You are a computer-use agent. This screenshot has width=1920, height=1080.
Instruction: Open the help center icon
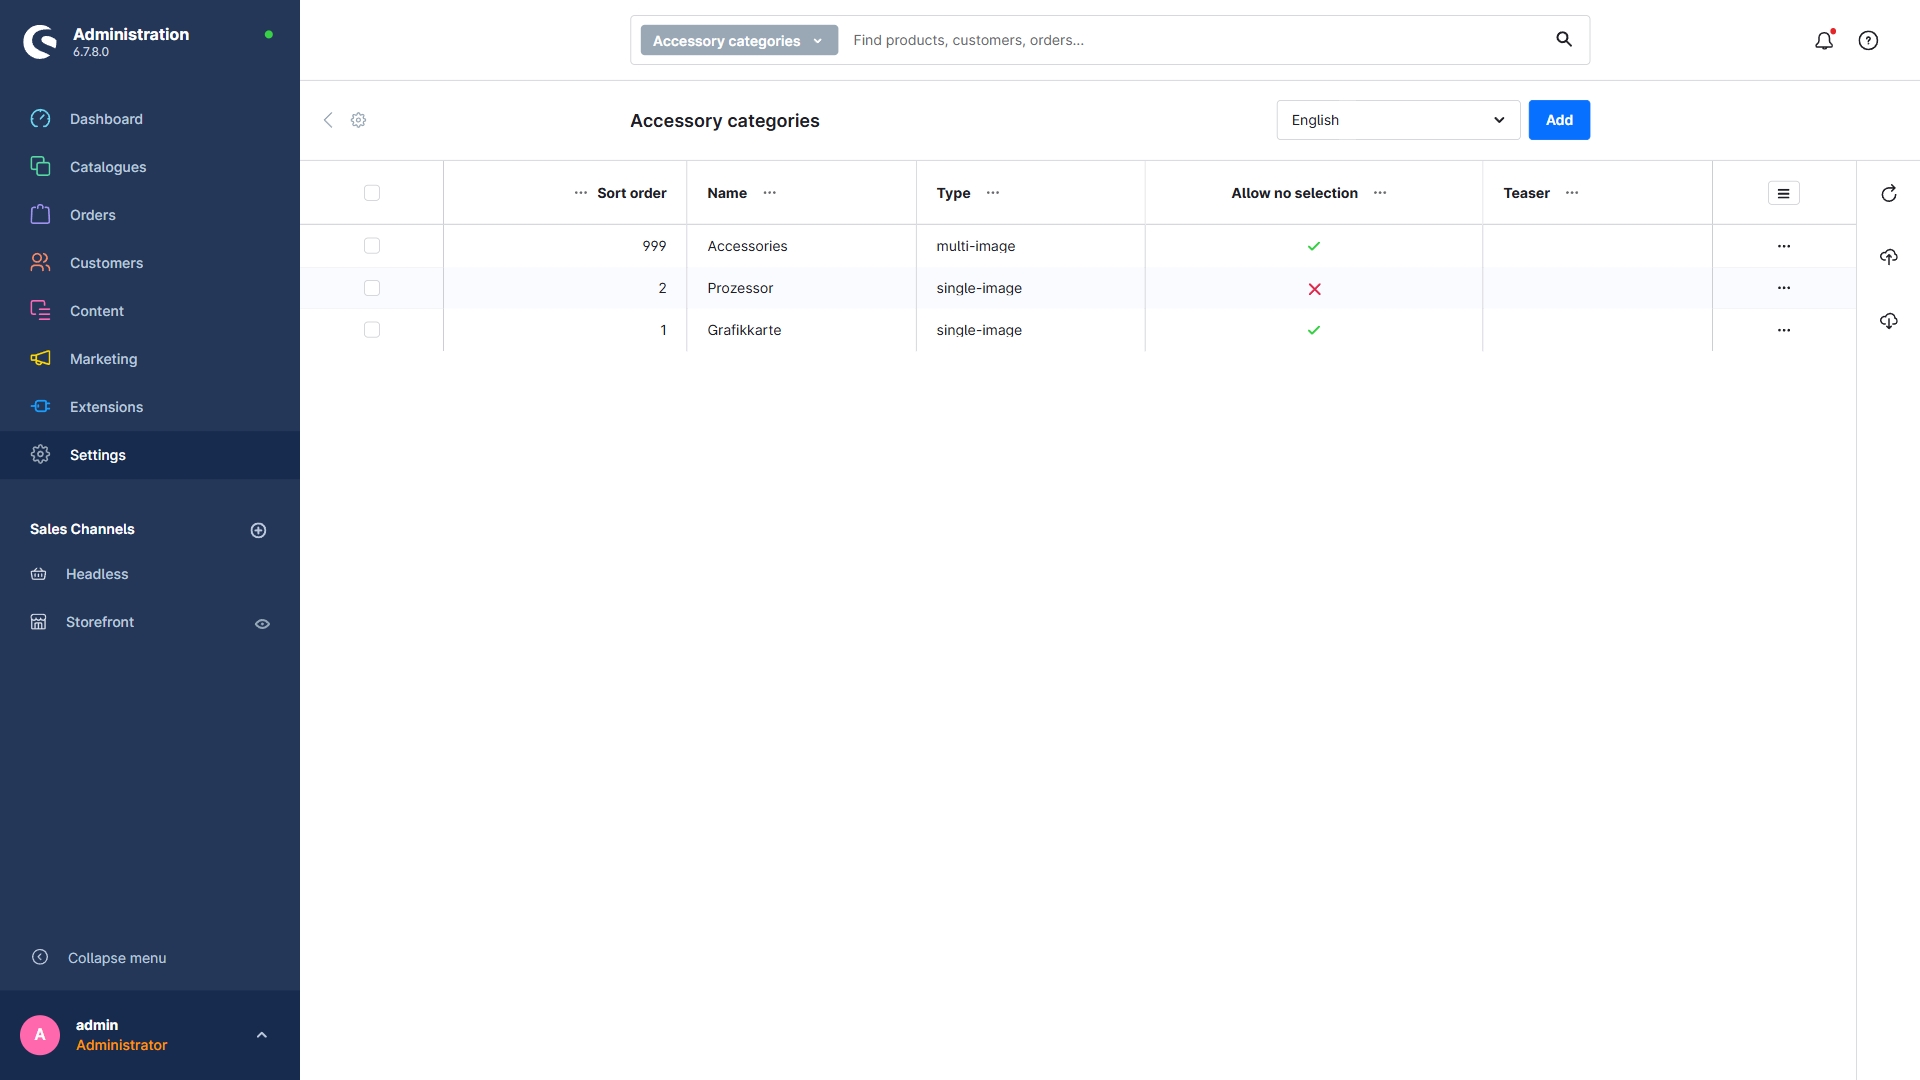(x=1868, y=40)
